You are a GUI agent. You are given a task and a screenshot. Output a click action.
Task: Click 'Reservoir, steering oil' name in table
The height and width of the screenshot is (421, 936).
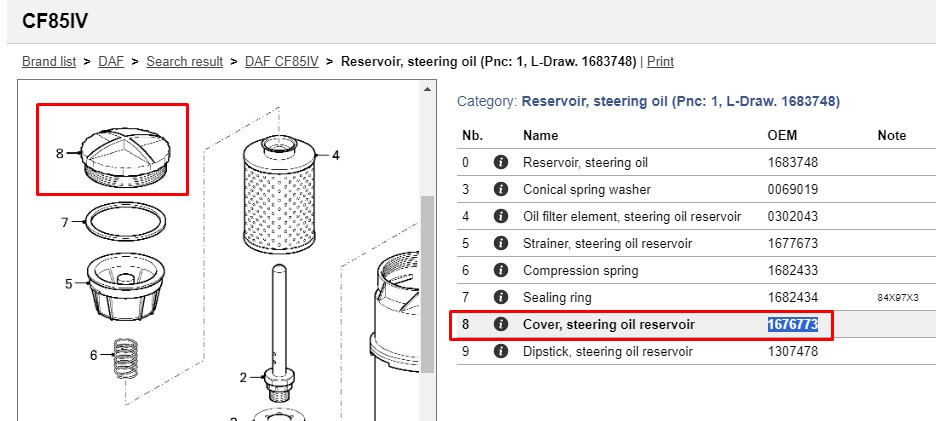pyautogui.click(x=585, y=162)
